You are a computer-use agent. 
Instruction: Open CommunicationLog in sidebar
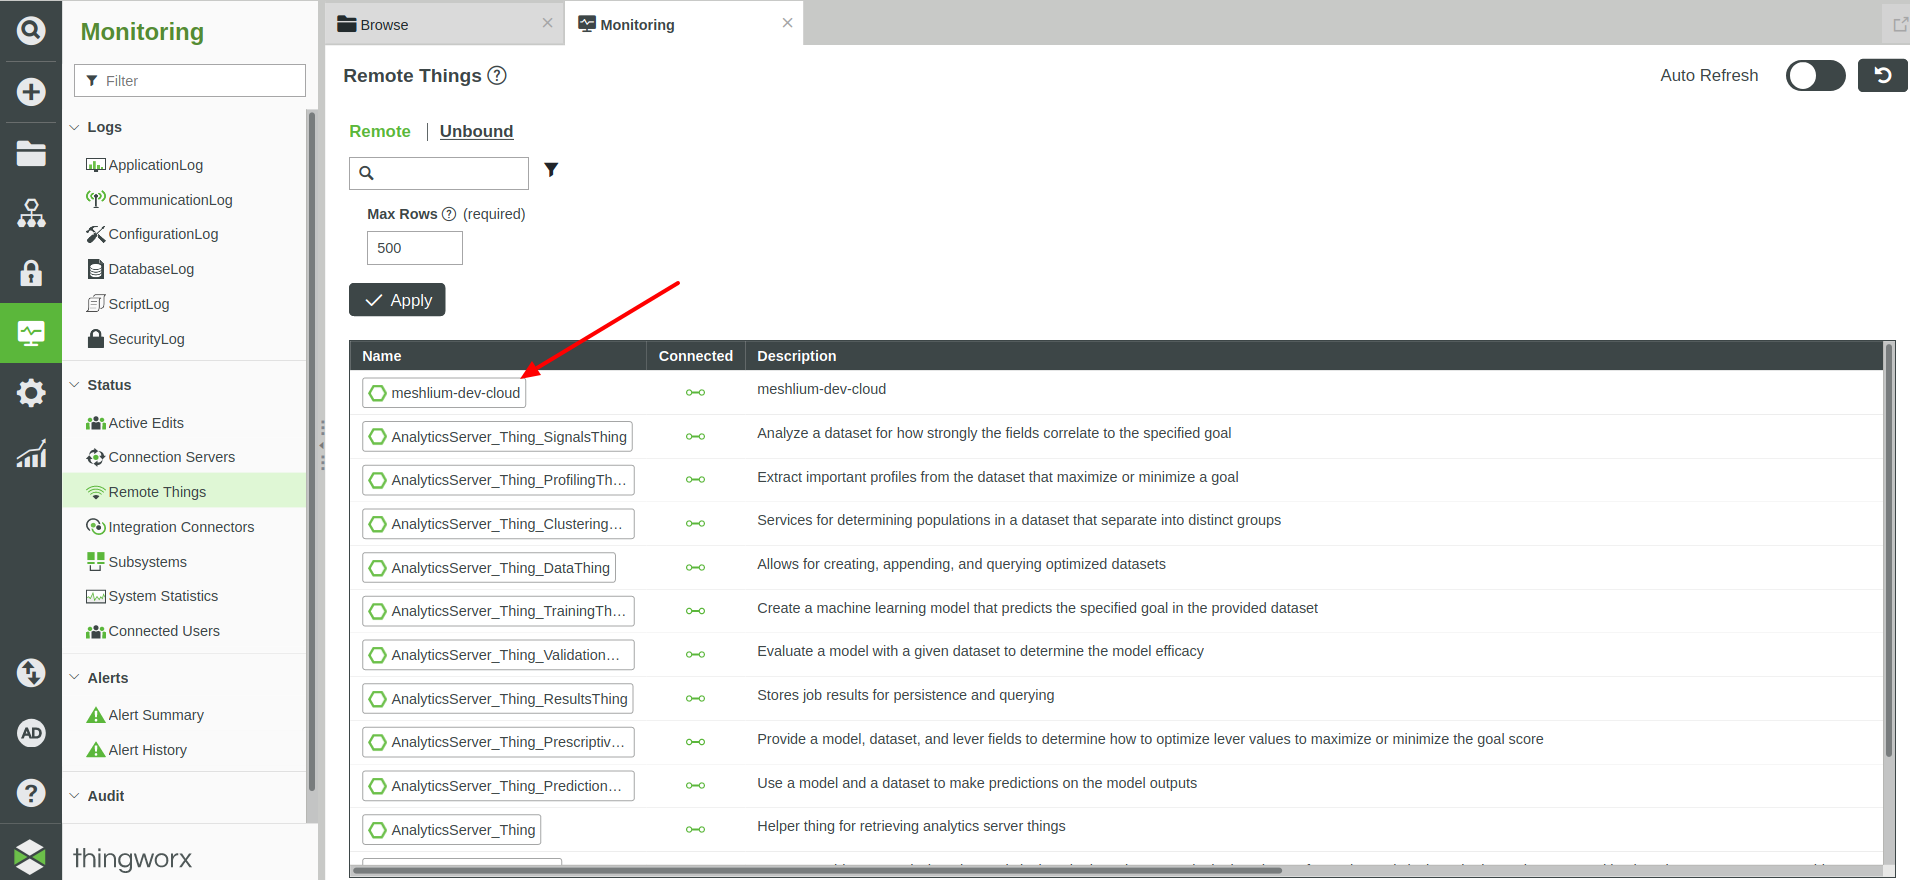click(160, 200)
